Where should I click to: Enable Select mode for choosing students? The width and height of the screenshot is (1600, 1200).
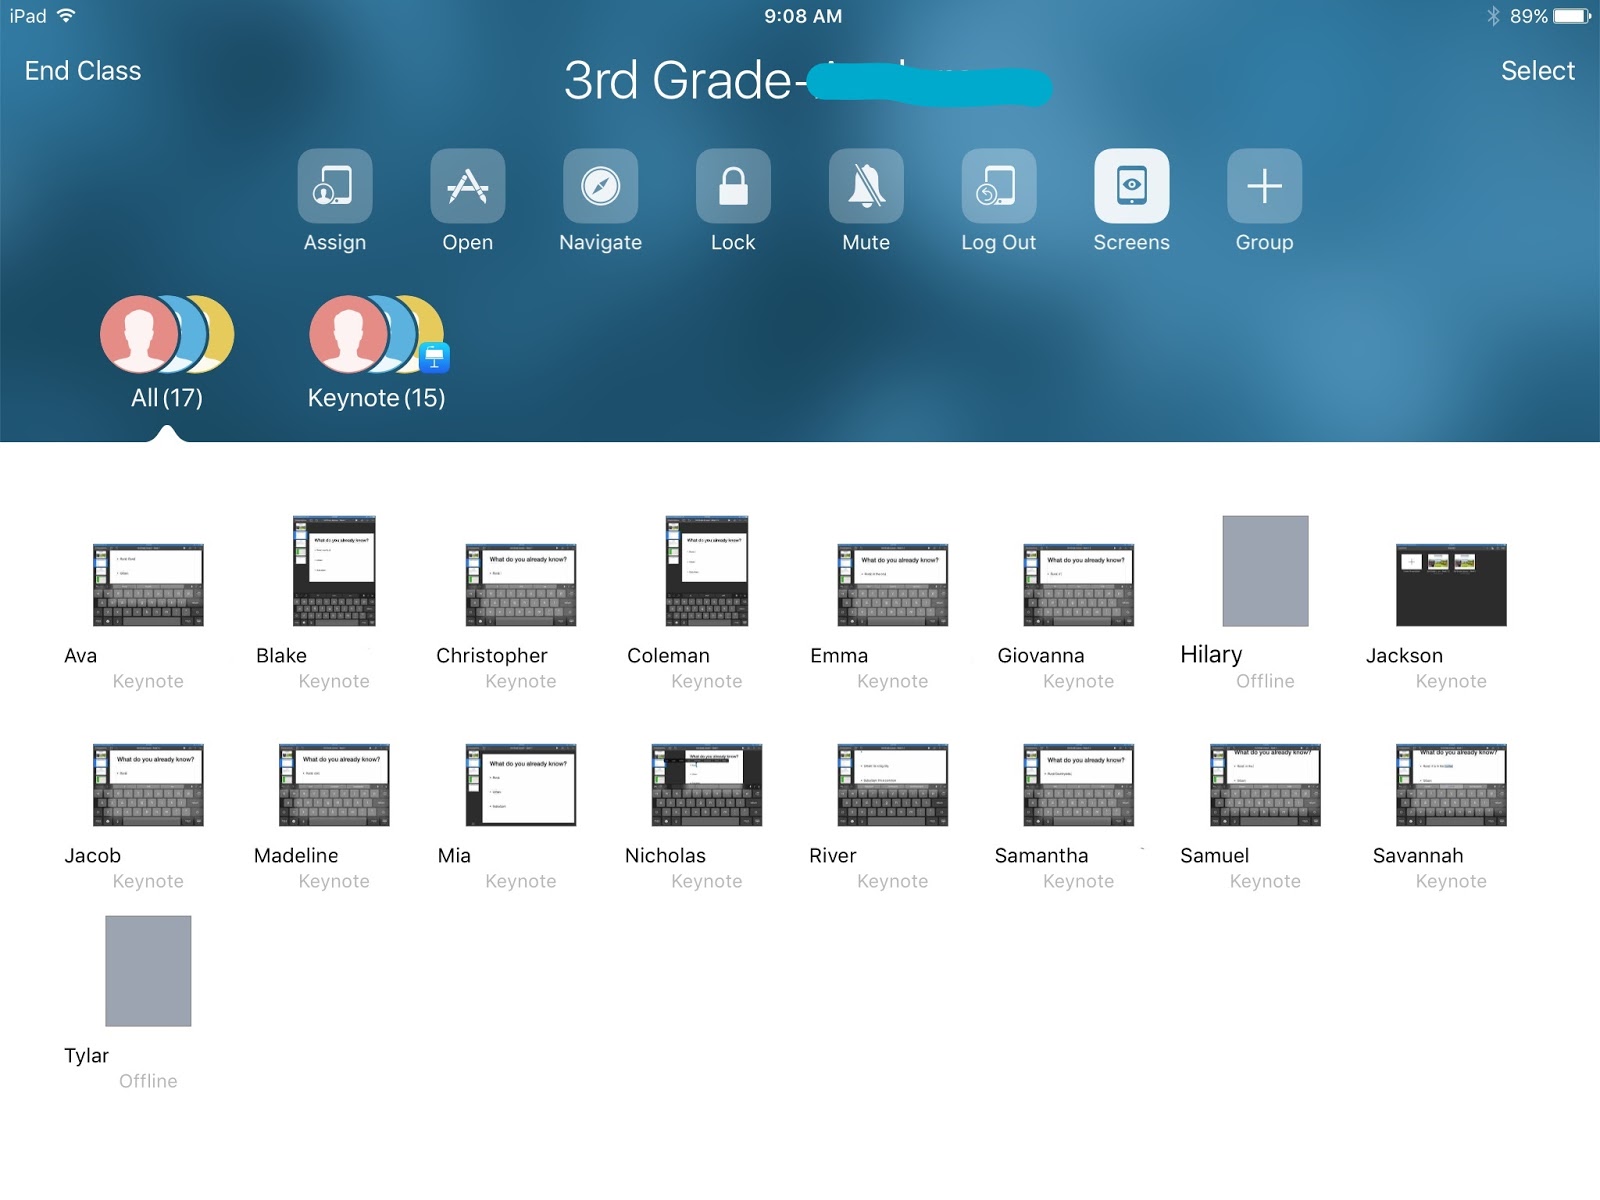point(1537,70)
